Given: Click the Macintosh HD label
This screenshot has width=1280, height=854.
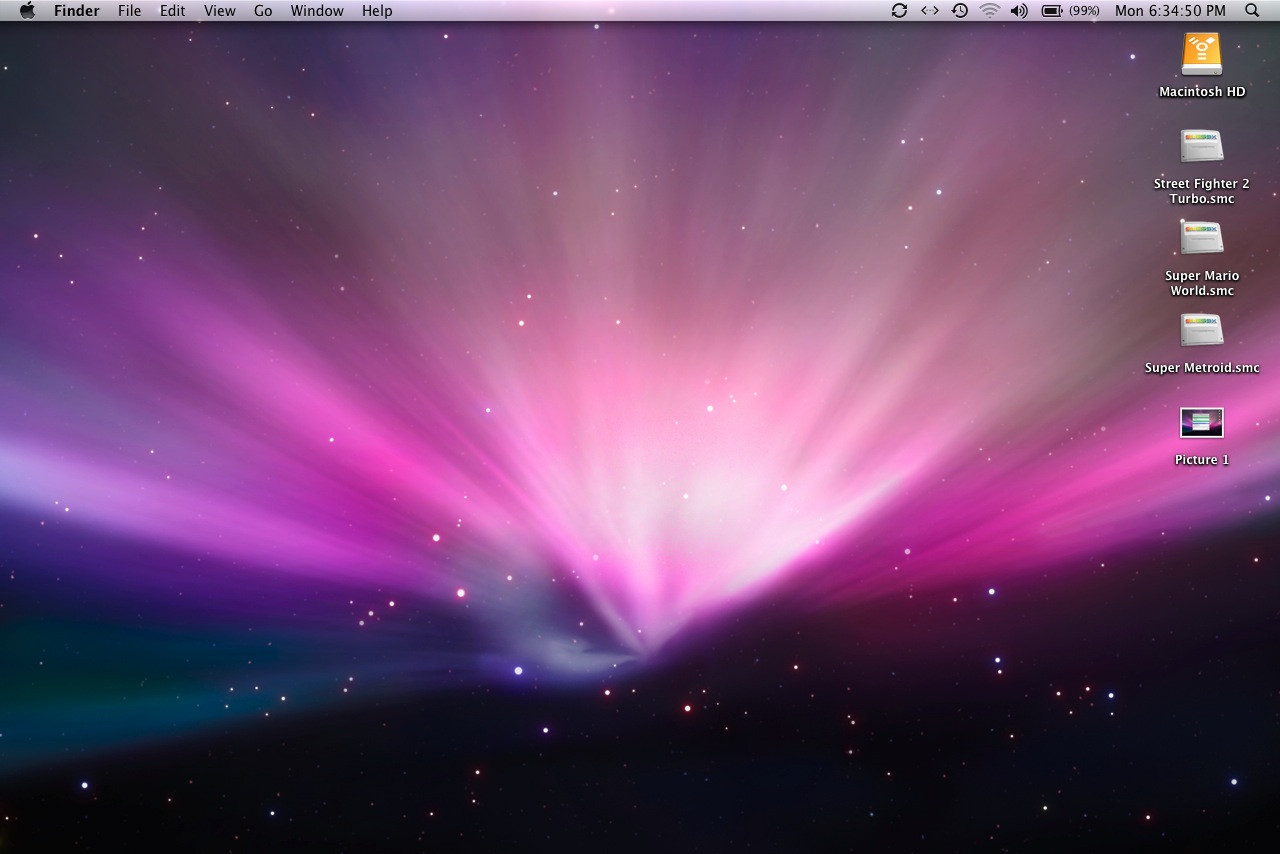Looking at the screenshot, I should point(1202,91).
